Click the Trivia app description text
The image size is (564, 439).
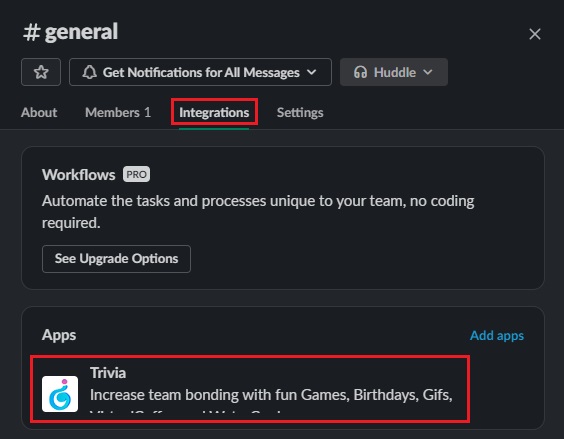(271, 395)
